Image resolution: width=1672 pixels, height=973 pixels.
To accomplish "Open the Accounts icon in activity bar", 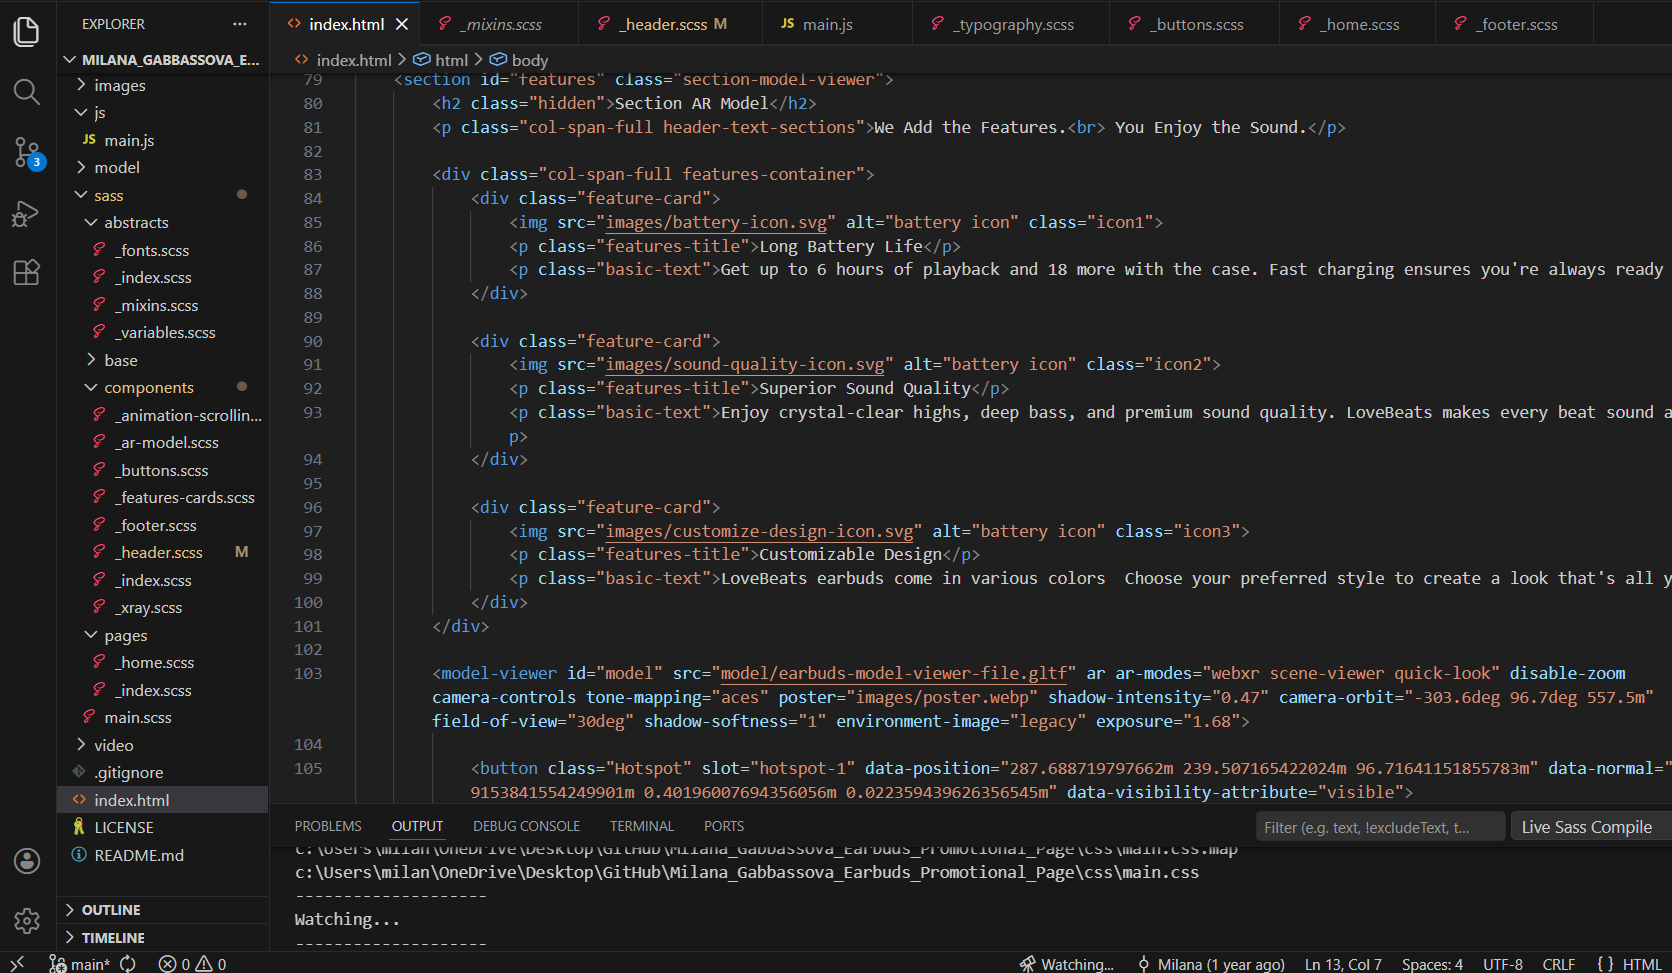I will tap(26, 860).
